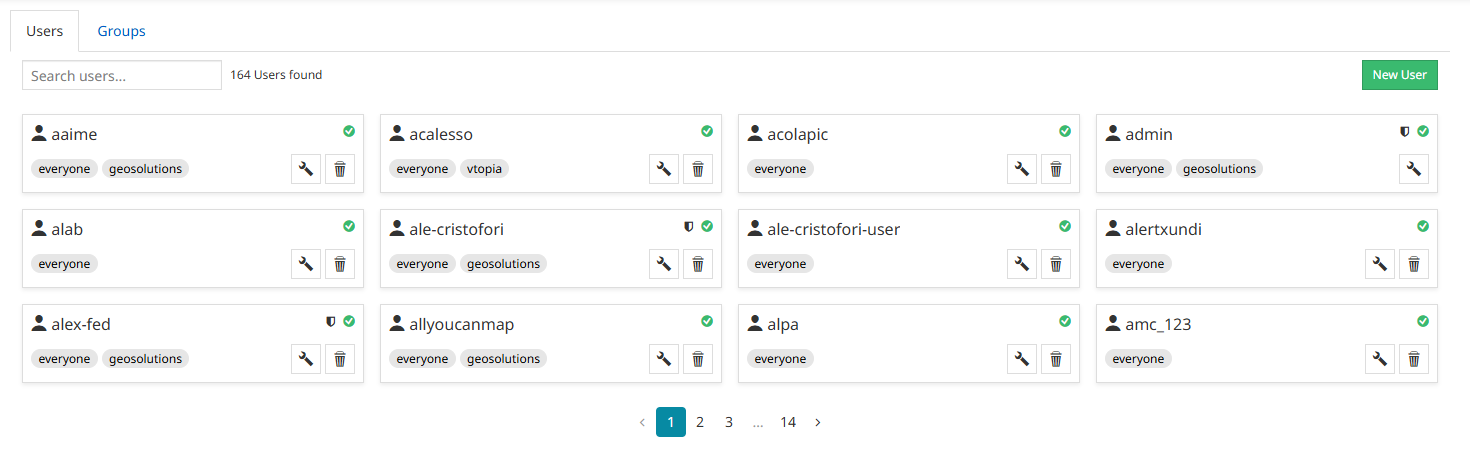Click the enabled status icon for aaime
This screenshot has height=468, width=1470.
point(349,131)
